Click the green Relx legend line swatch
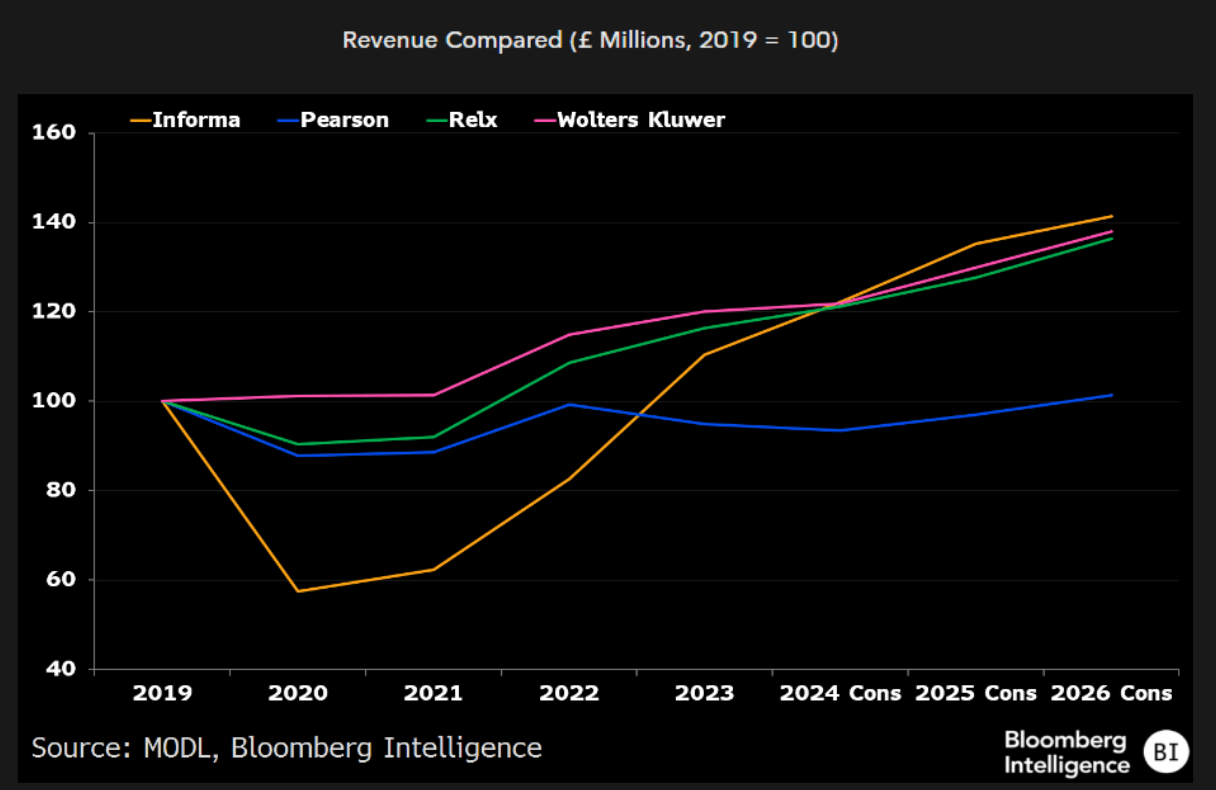 pos(436,121)
